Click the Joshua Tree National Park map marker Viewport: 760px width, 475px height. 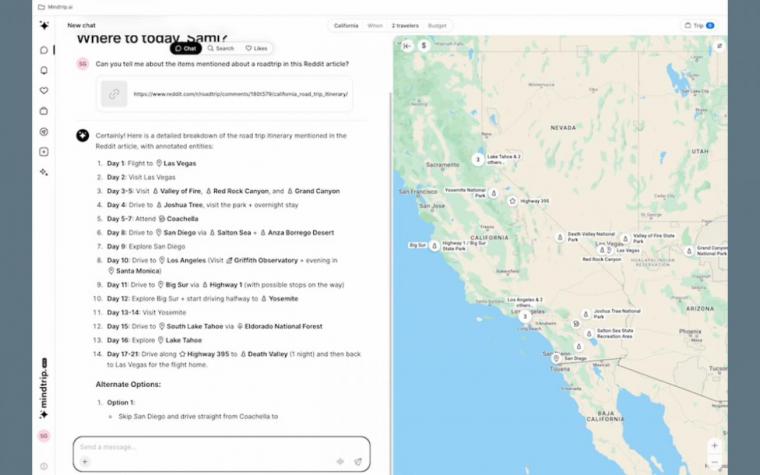click(586, 315)
